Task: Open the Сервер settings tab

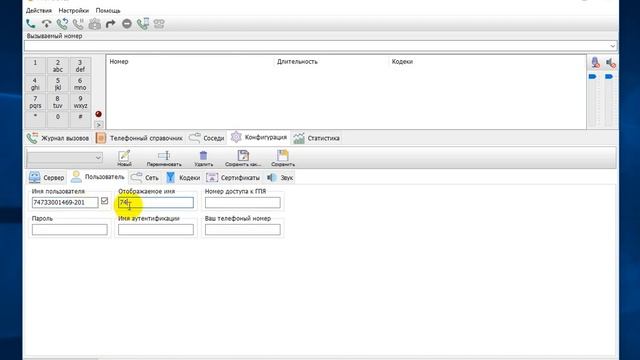Action: pyautogui.click(x=47, y=178)
